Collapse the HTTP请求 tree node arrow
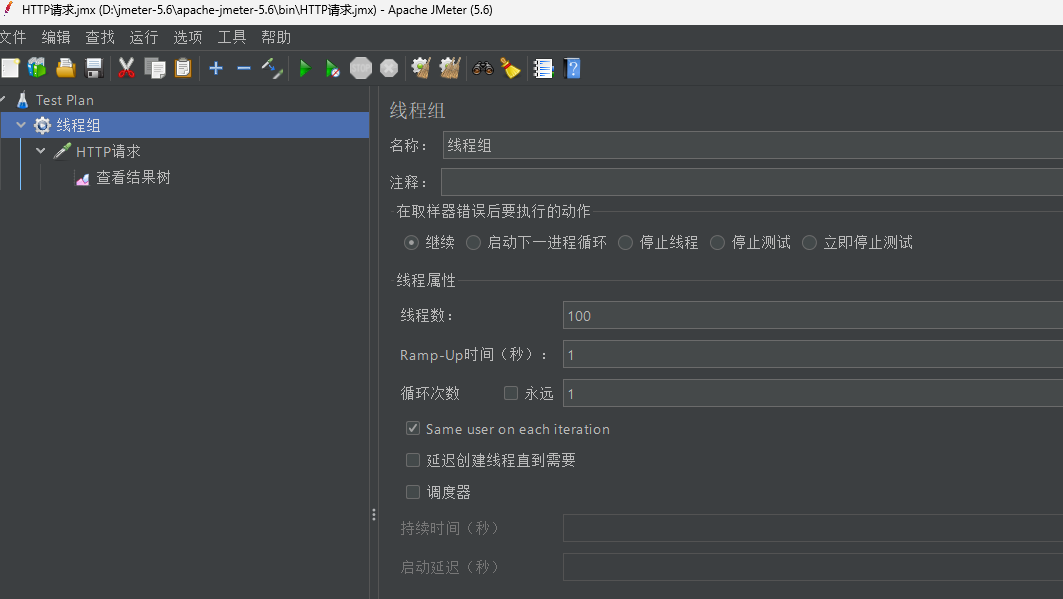This screenshot has height=599, width=1063. click(41, 150)
